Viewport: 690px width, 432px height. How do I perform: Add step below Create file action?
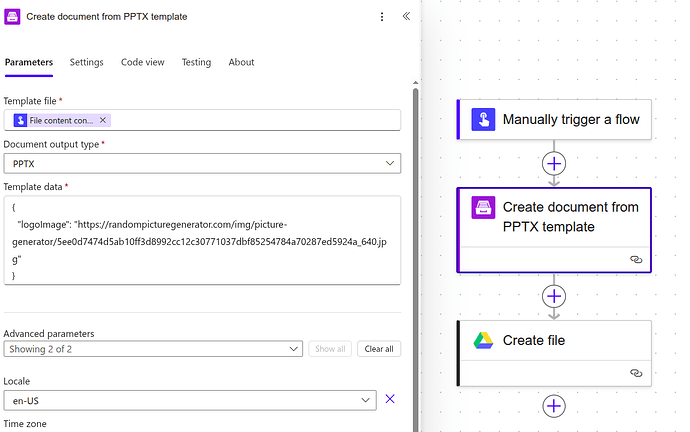(x=554, y=406)
